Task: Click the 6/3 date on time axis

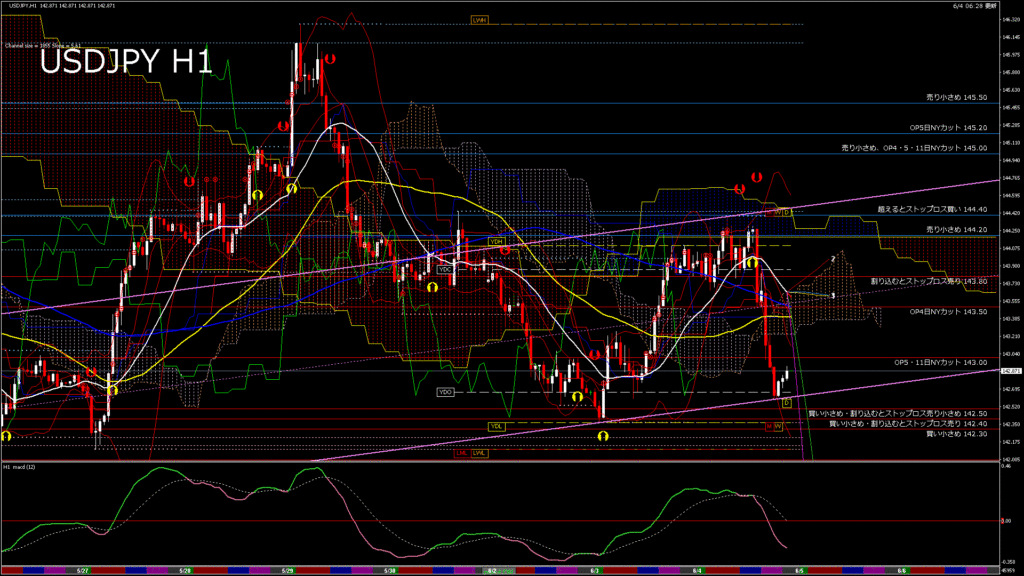Action: point(595,571)
